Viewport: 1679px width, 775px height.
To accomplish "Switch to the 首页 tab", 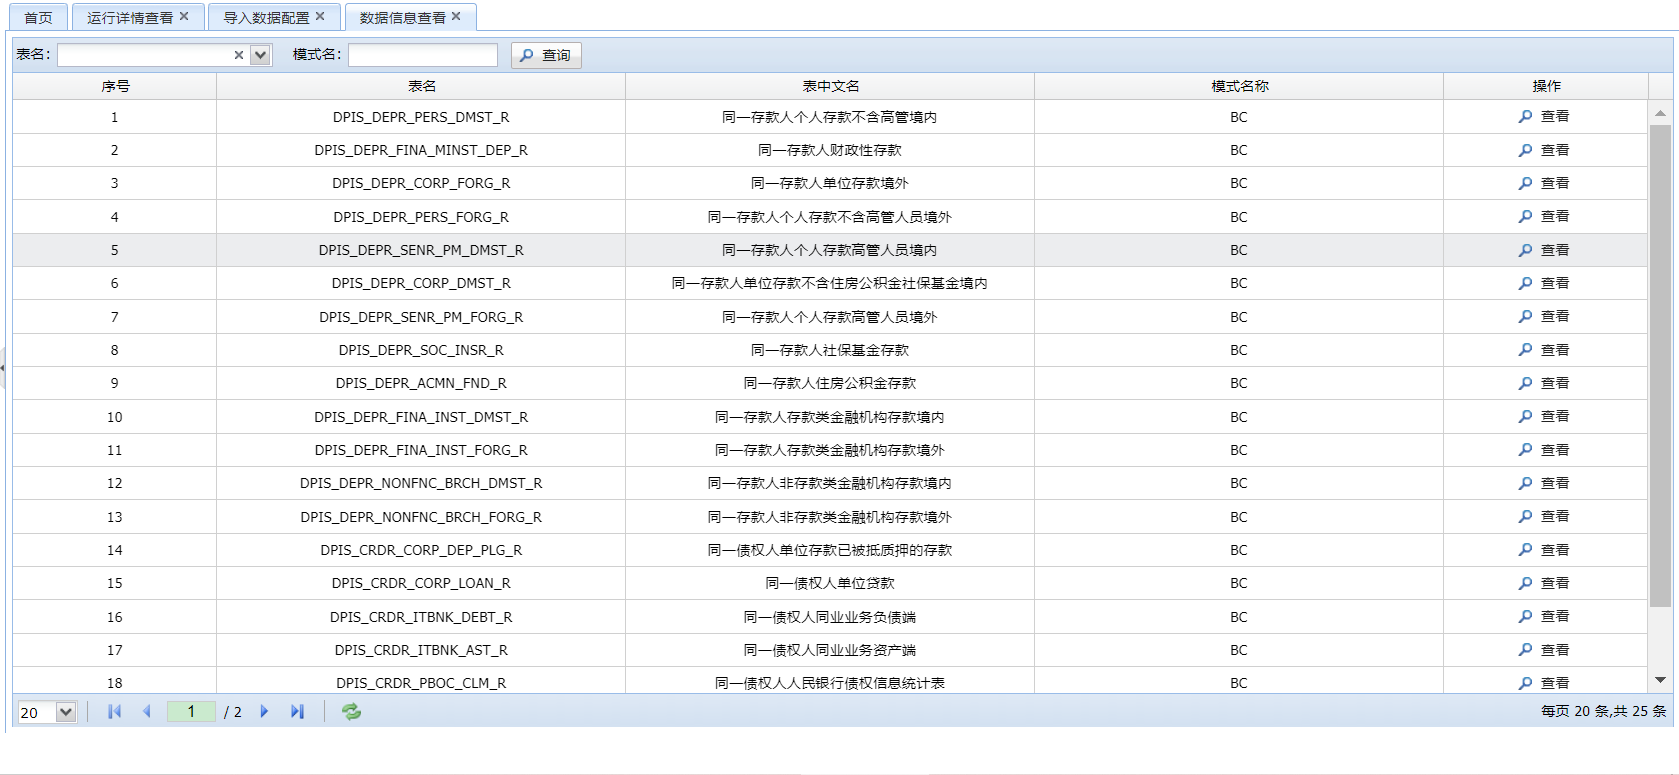I will (39, 18).
